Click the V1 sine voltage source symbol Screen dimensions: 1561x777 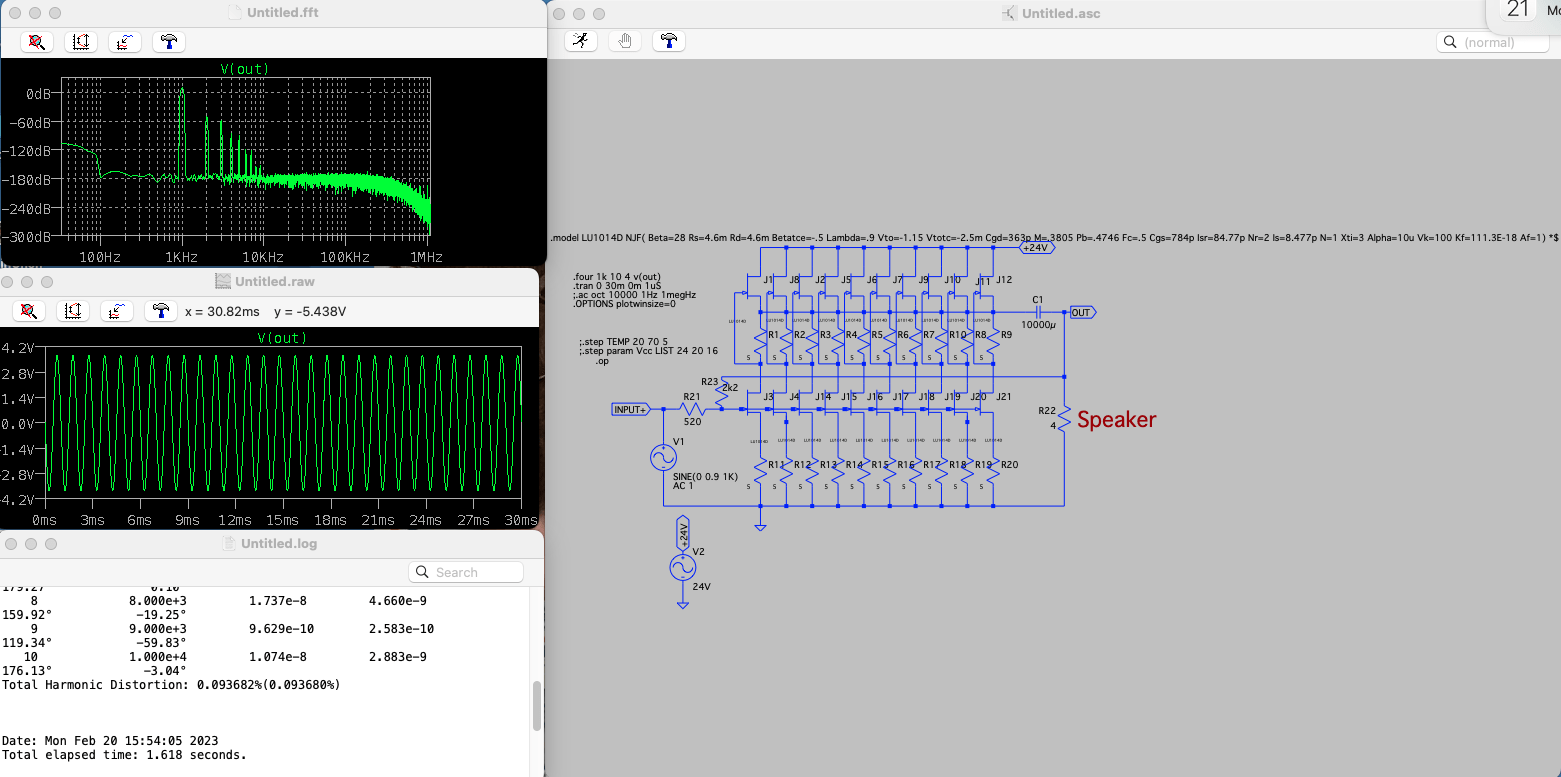coord(663,458)
